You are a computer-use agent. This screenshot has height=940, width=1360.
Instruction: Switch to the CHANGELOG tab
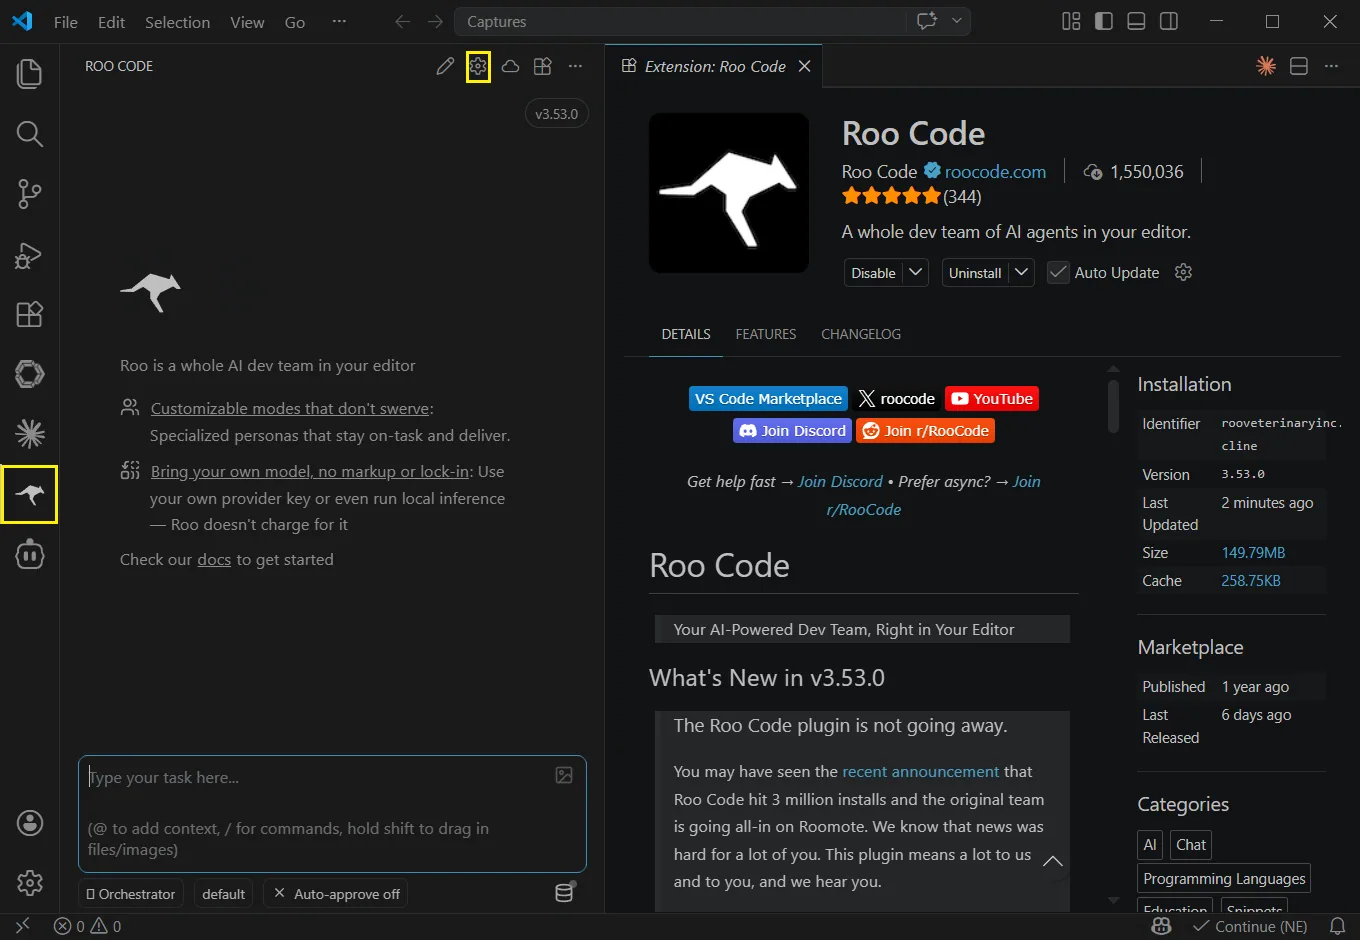(861, 334)
